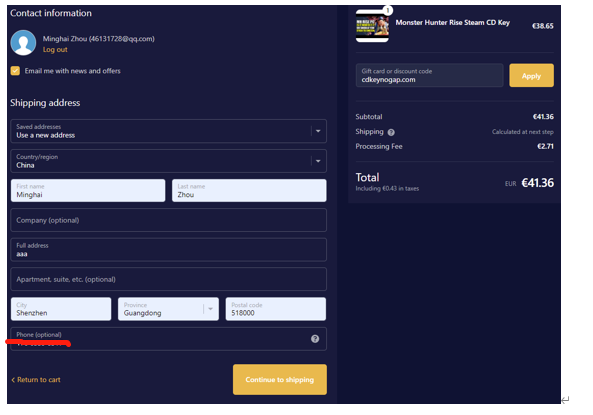
Task: Click the €2.71 processing fee amount
Action: [545, 146]
